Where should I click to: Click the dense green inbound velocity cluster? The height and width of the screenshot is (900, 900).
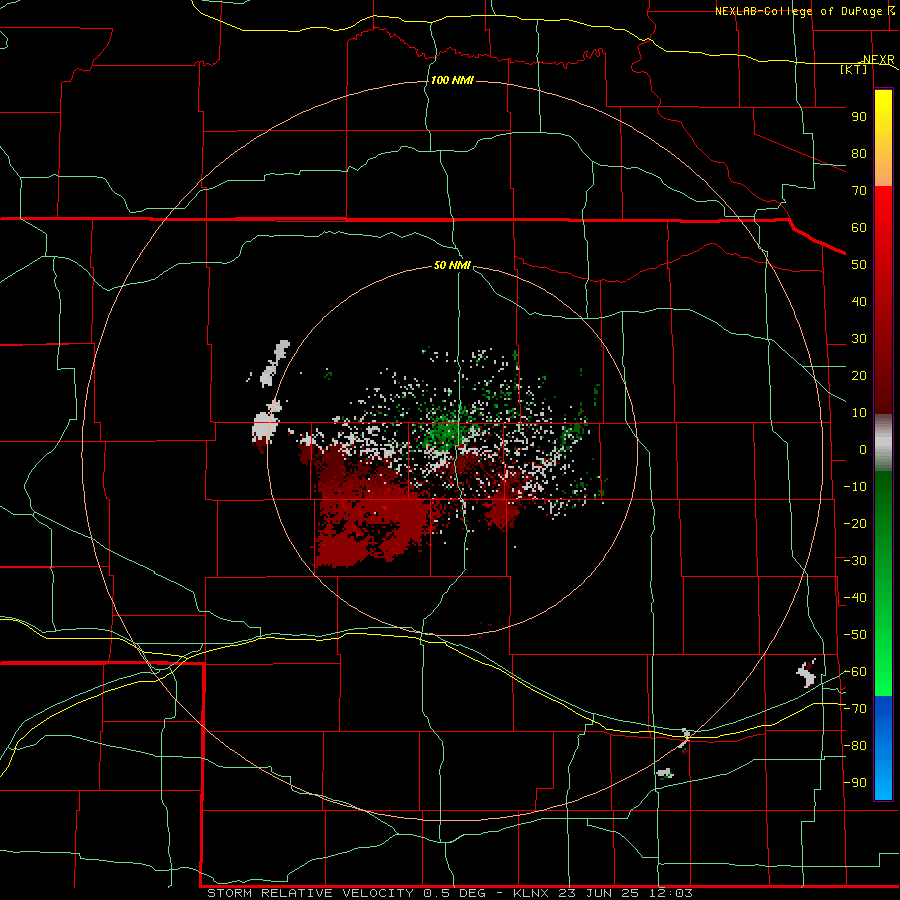click(445, 430)
